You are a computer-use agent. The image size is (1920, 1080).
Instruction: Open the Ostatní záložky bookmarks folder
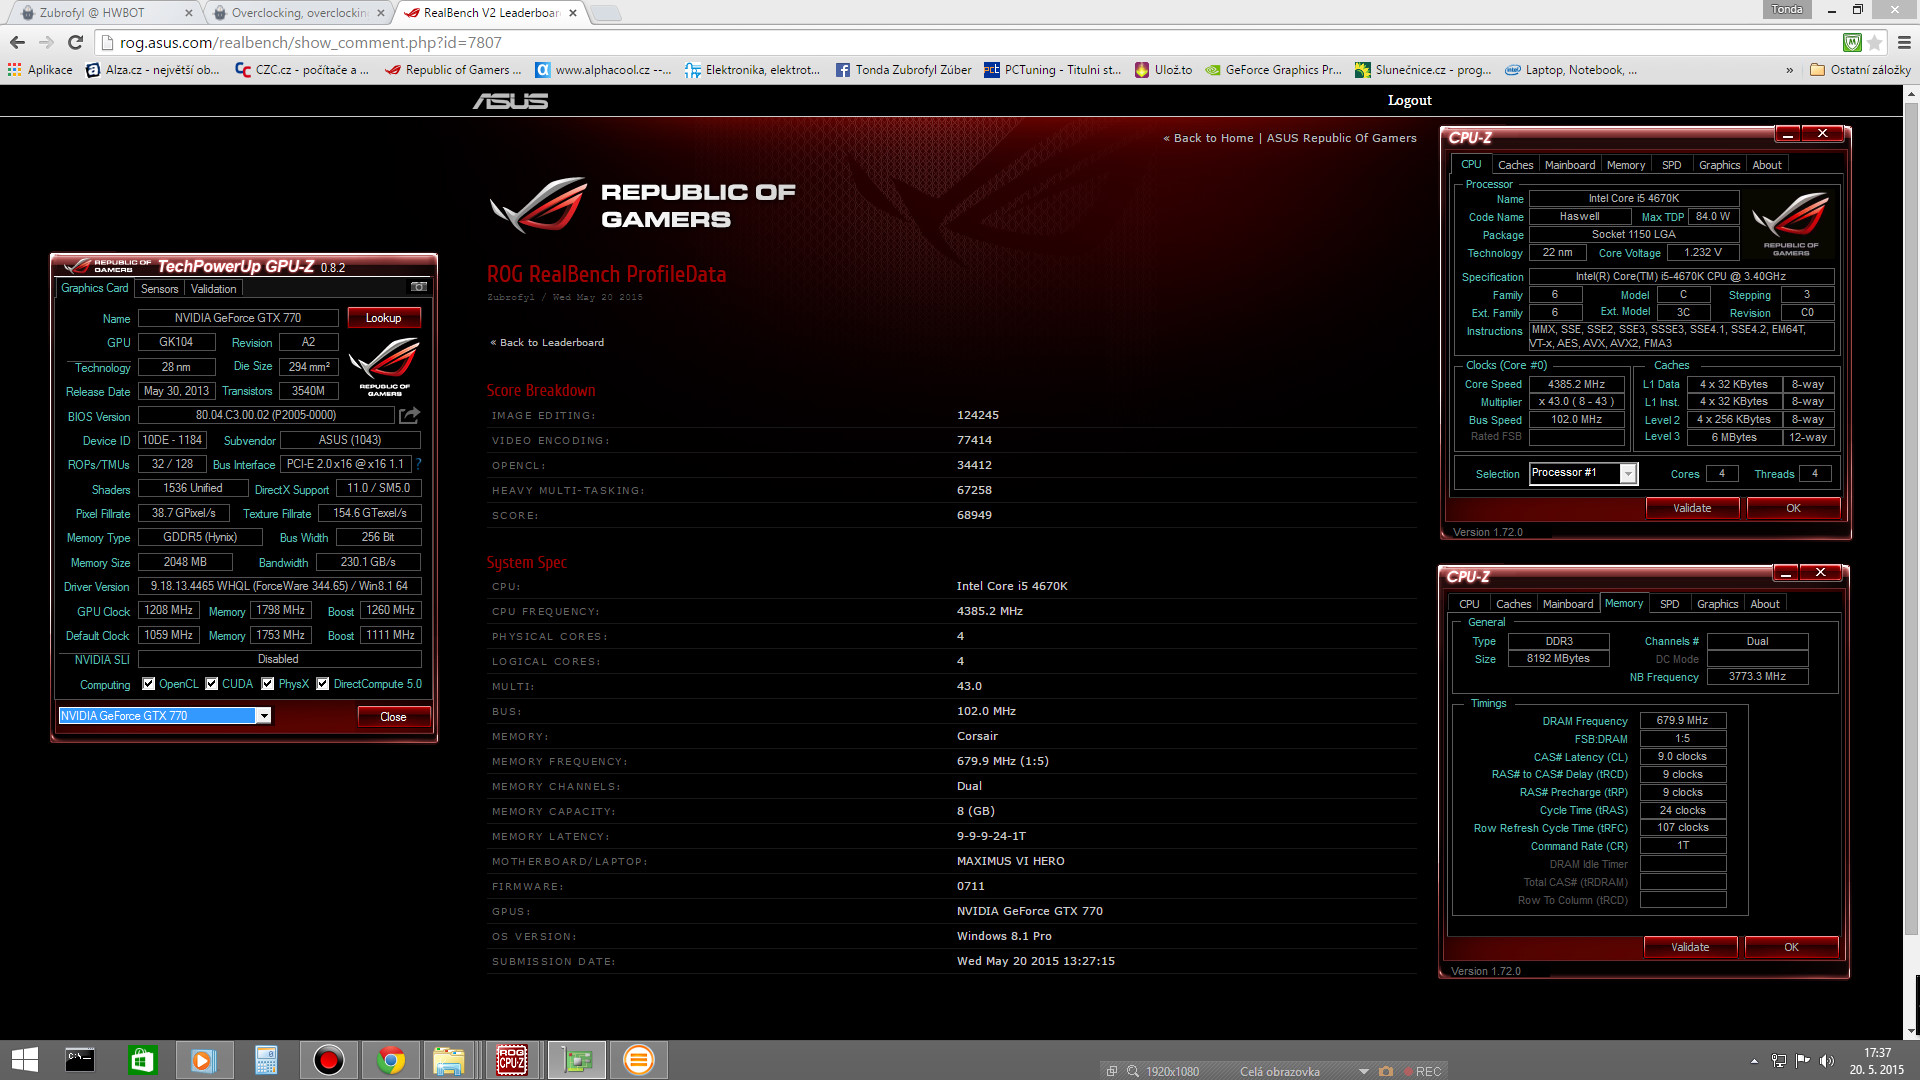[1860, 70]
